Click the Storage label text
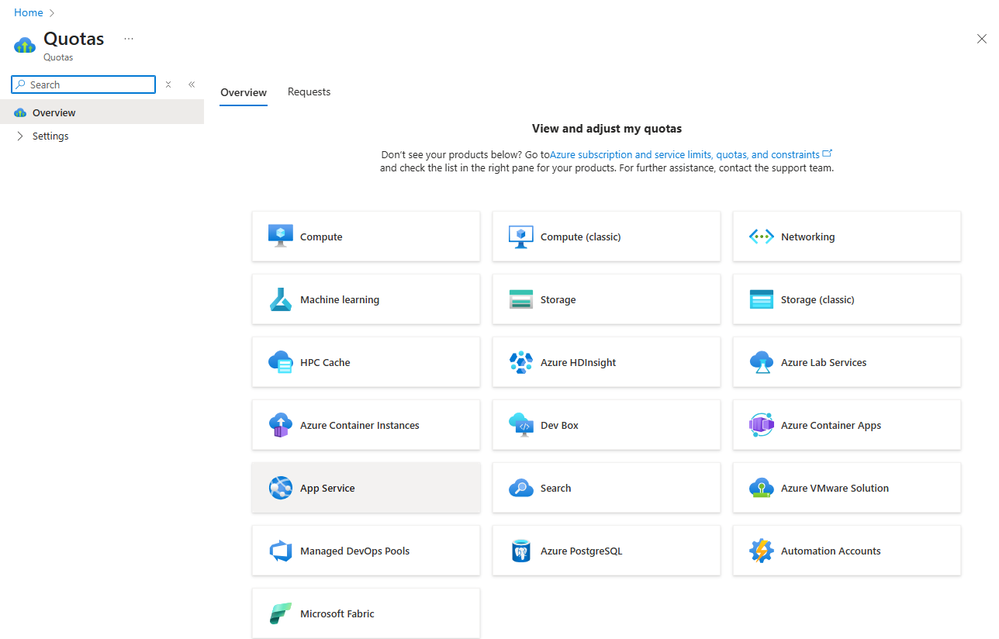This screenshot has height=639, width=999. (558, 299)
